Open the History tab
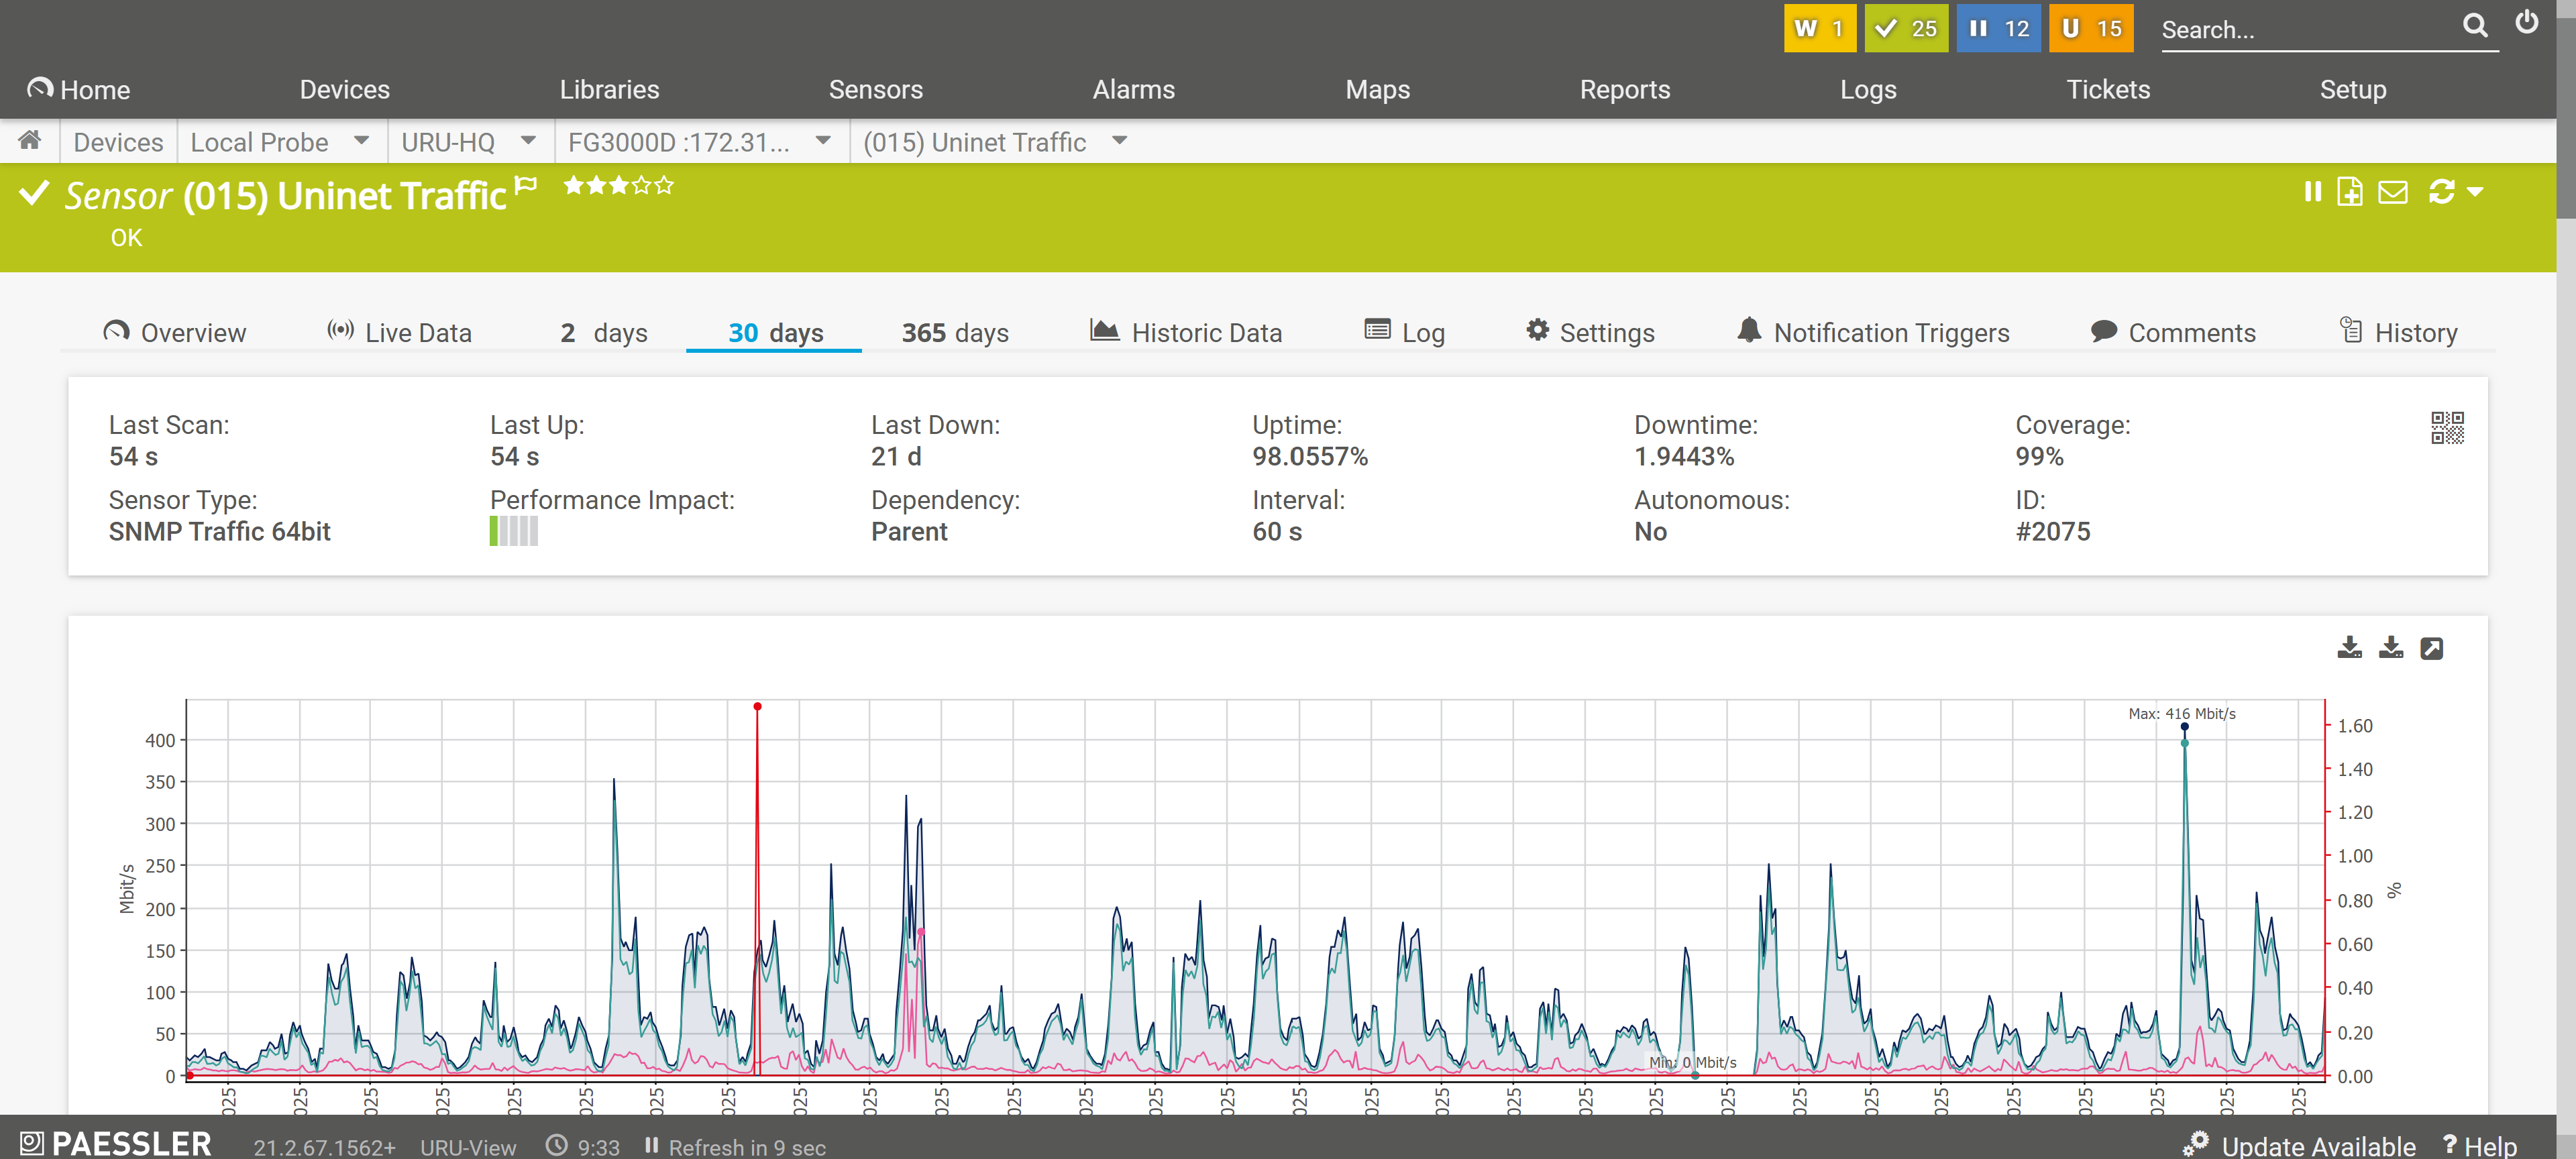2576x1159 pixels. point(2398,332)
